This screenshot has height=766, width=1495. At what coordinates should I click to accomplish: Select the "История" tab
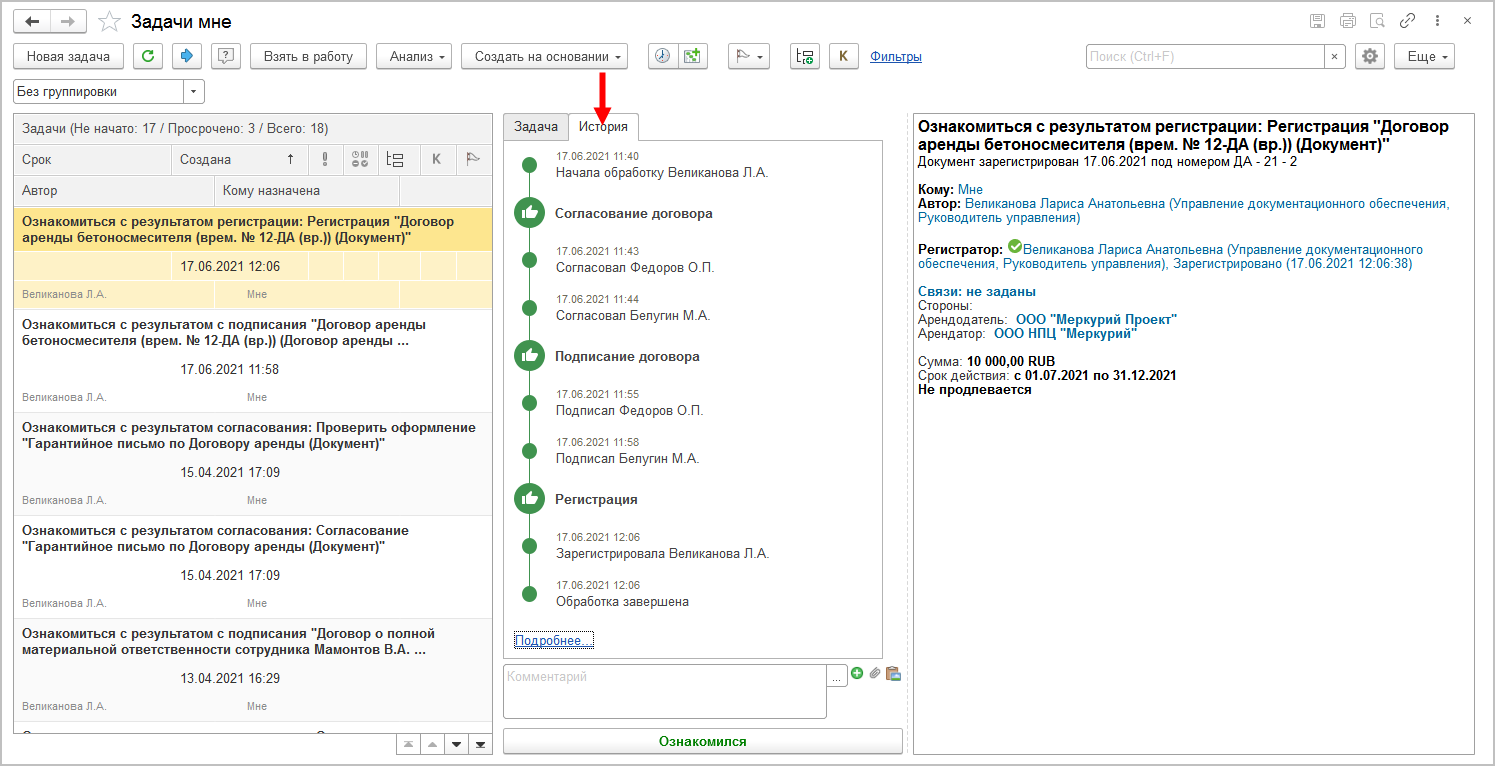(x=604, y=127)
